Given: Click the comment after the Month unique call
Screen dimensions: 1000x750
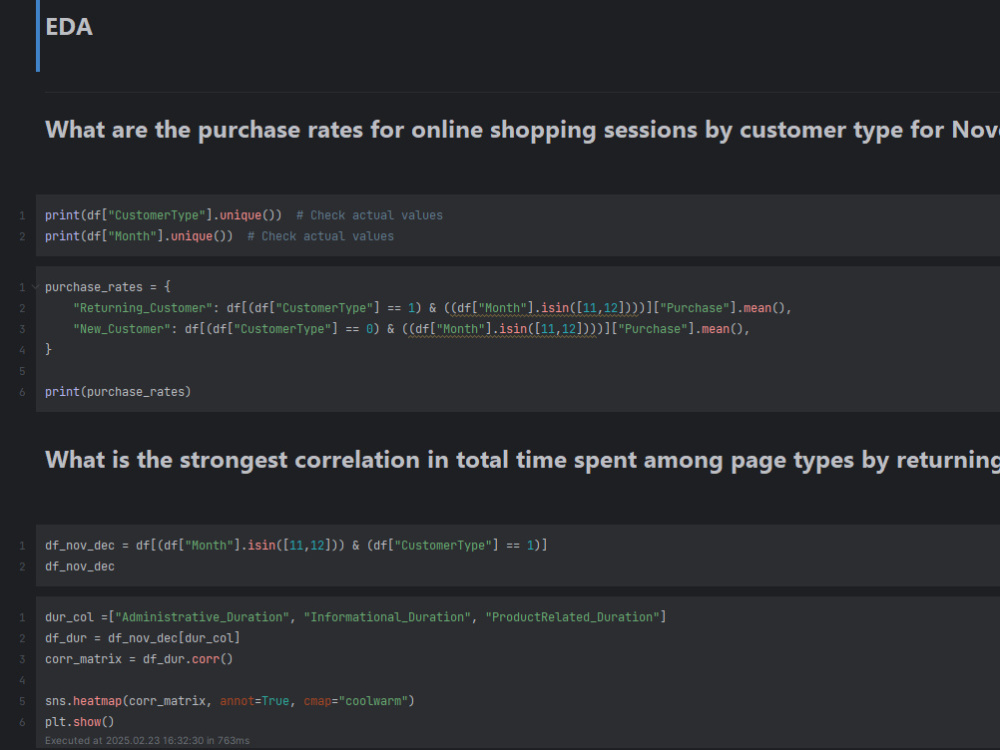Looking at the screenshot, I should point(320,237).
